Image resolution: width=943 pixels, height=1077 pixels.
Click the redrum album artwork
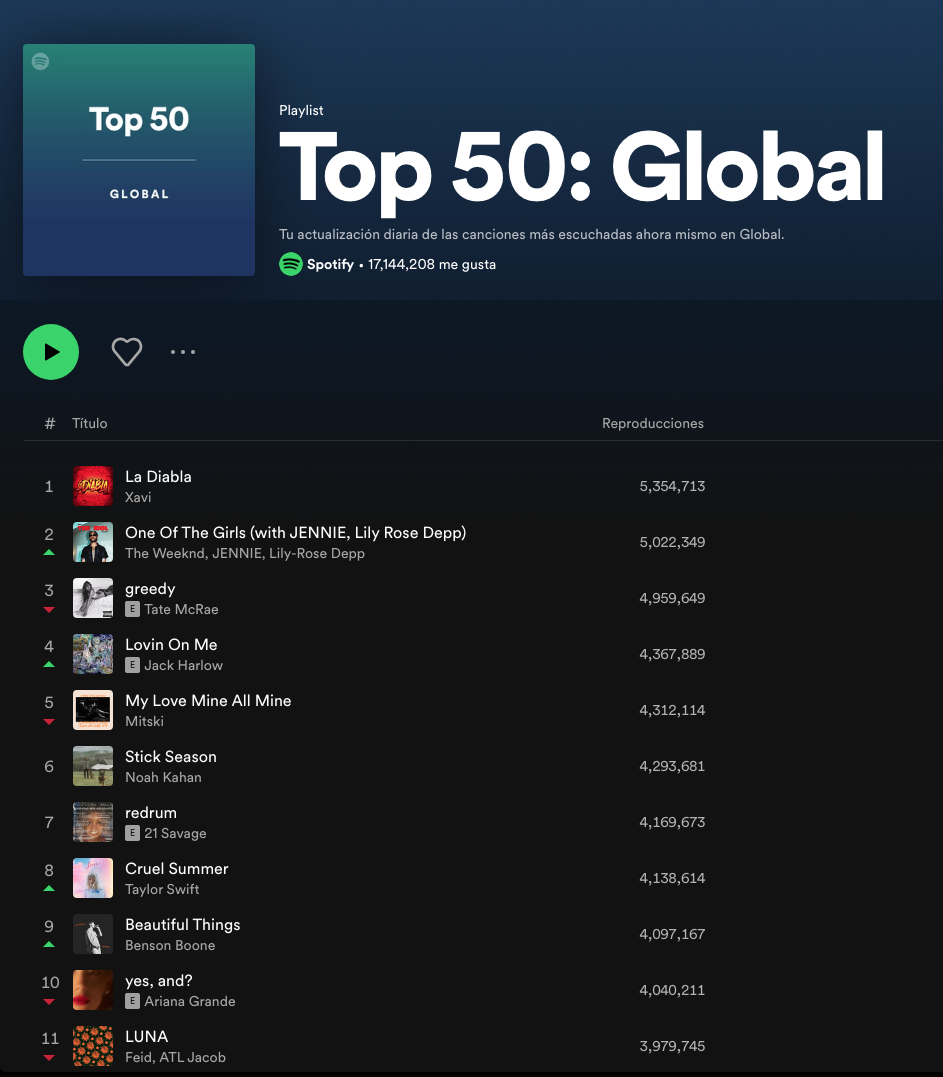93,822
